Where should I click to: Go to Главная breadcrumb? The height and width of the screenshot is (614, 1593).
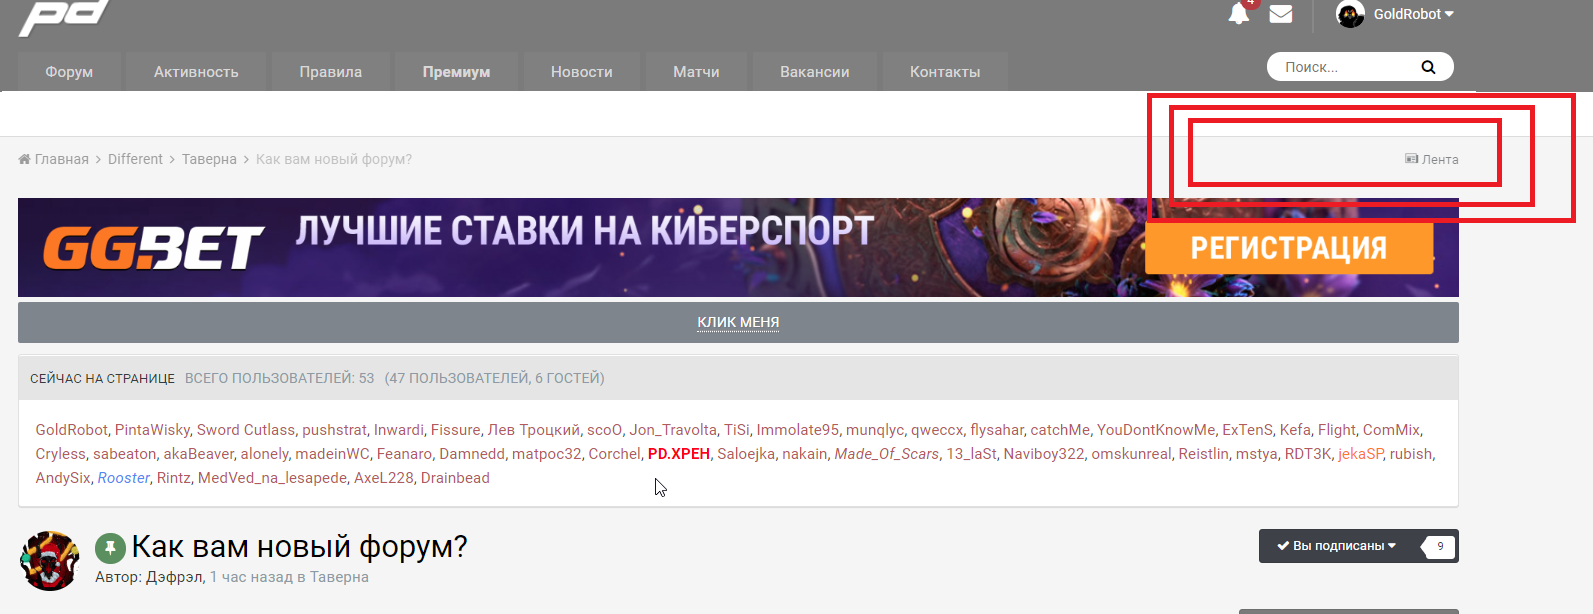coord(54,159)
